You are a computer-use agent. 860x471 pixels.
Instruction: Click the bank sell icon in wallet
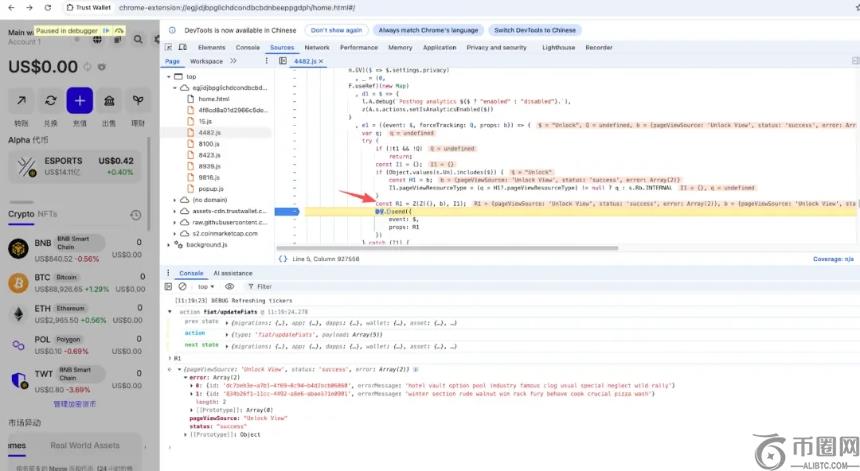[x=109, y=101]
